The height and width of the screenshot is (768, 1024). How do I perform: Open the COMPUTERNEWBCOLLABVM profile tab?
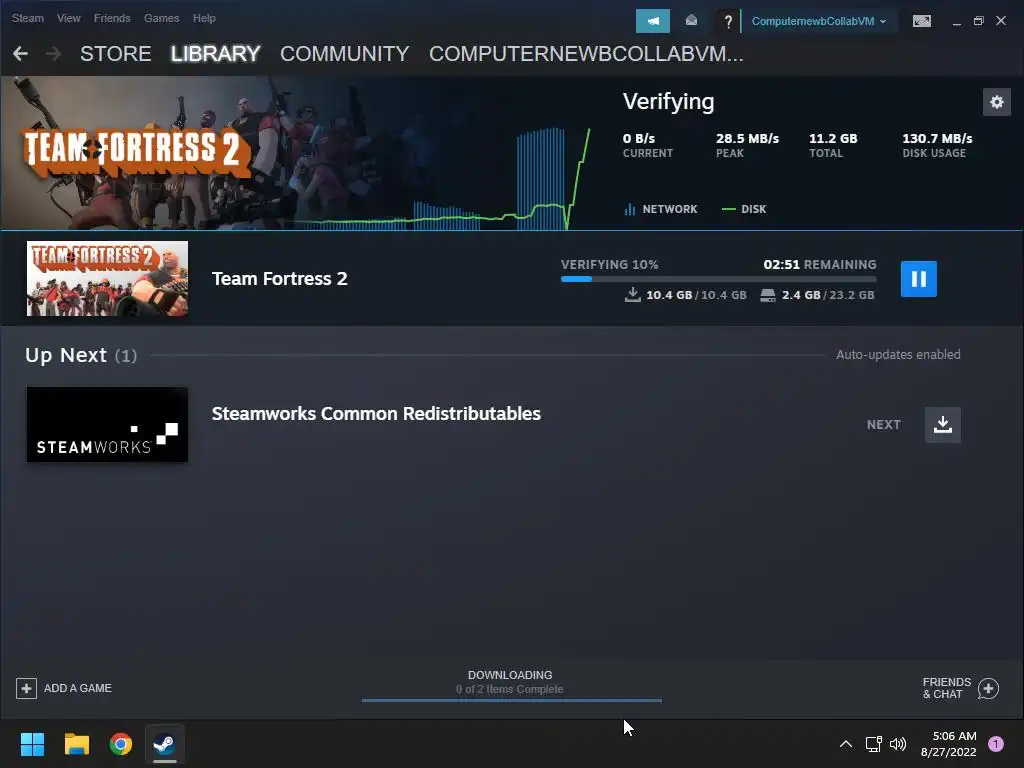pyautogui.click(x=586, y=54)
